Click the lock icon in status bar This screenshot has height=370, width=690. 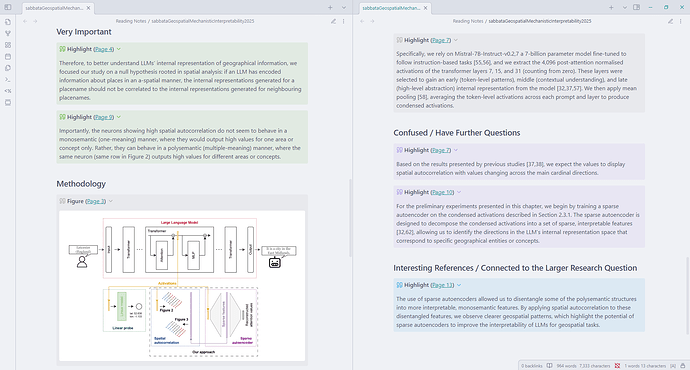click(x=683, y=366)
